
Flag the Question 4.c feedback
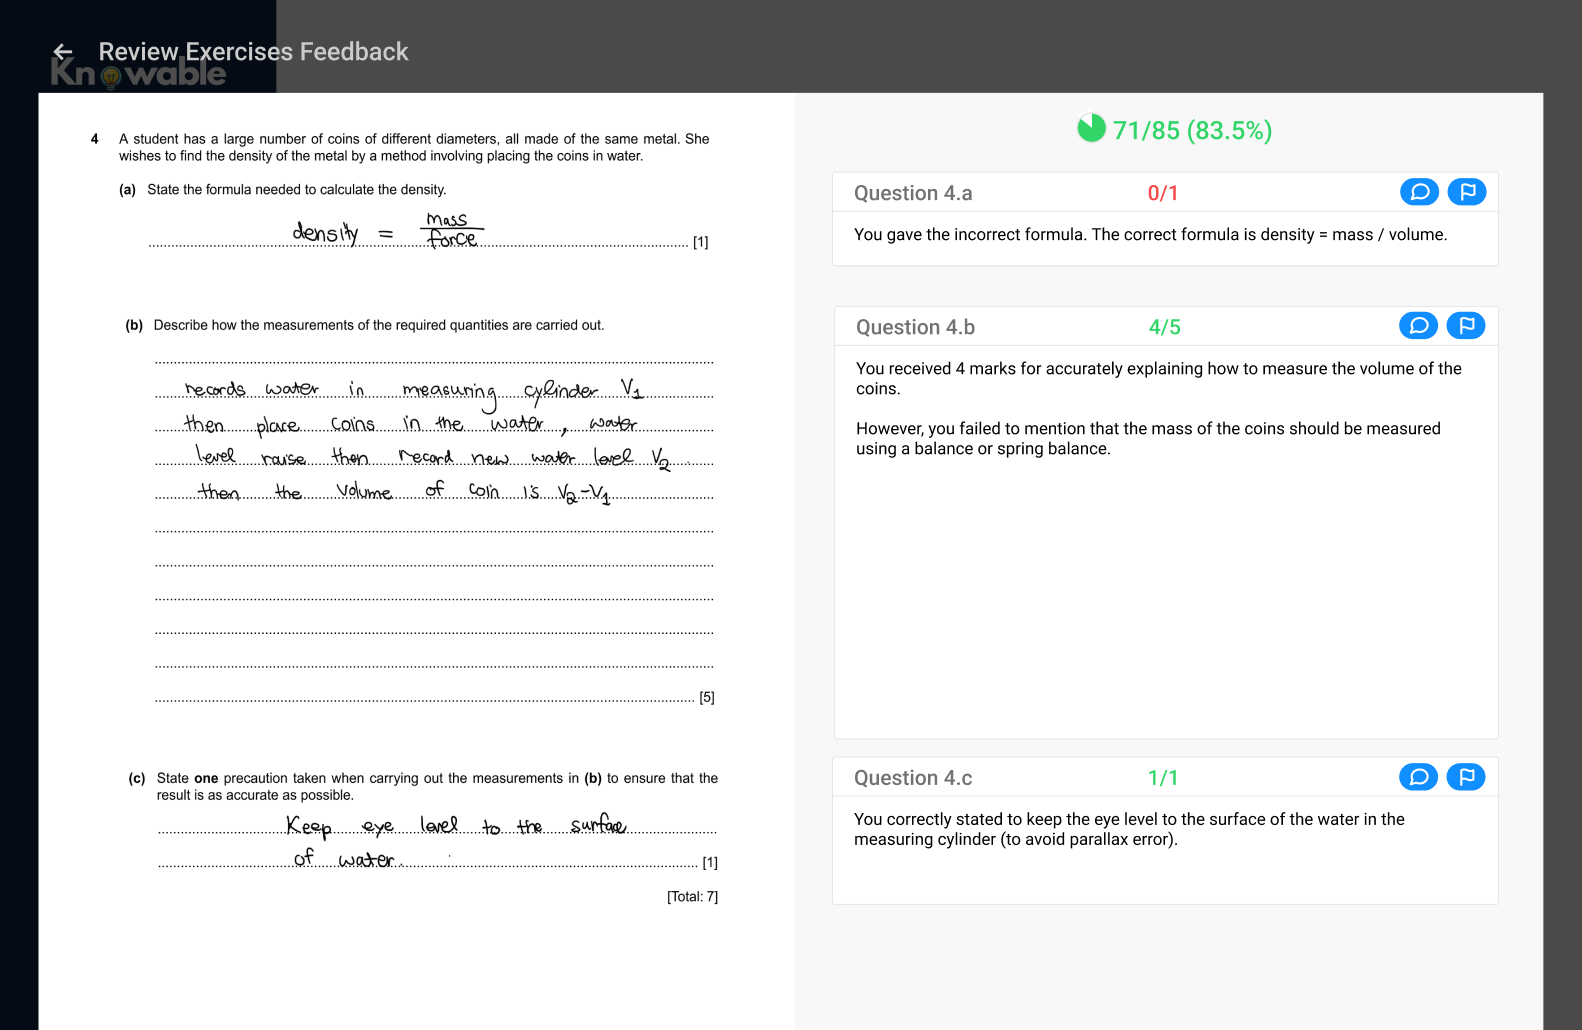coord(1466,777)
